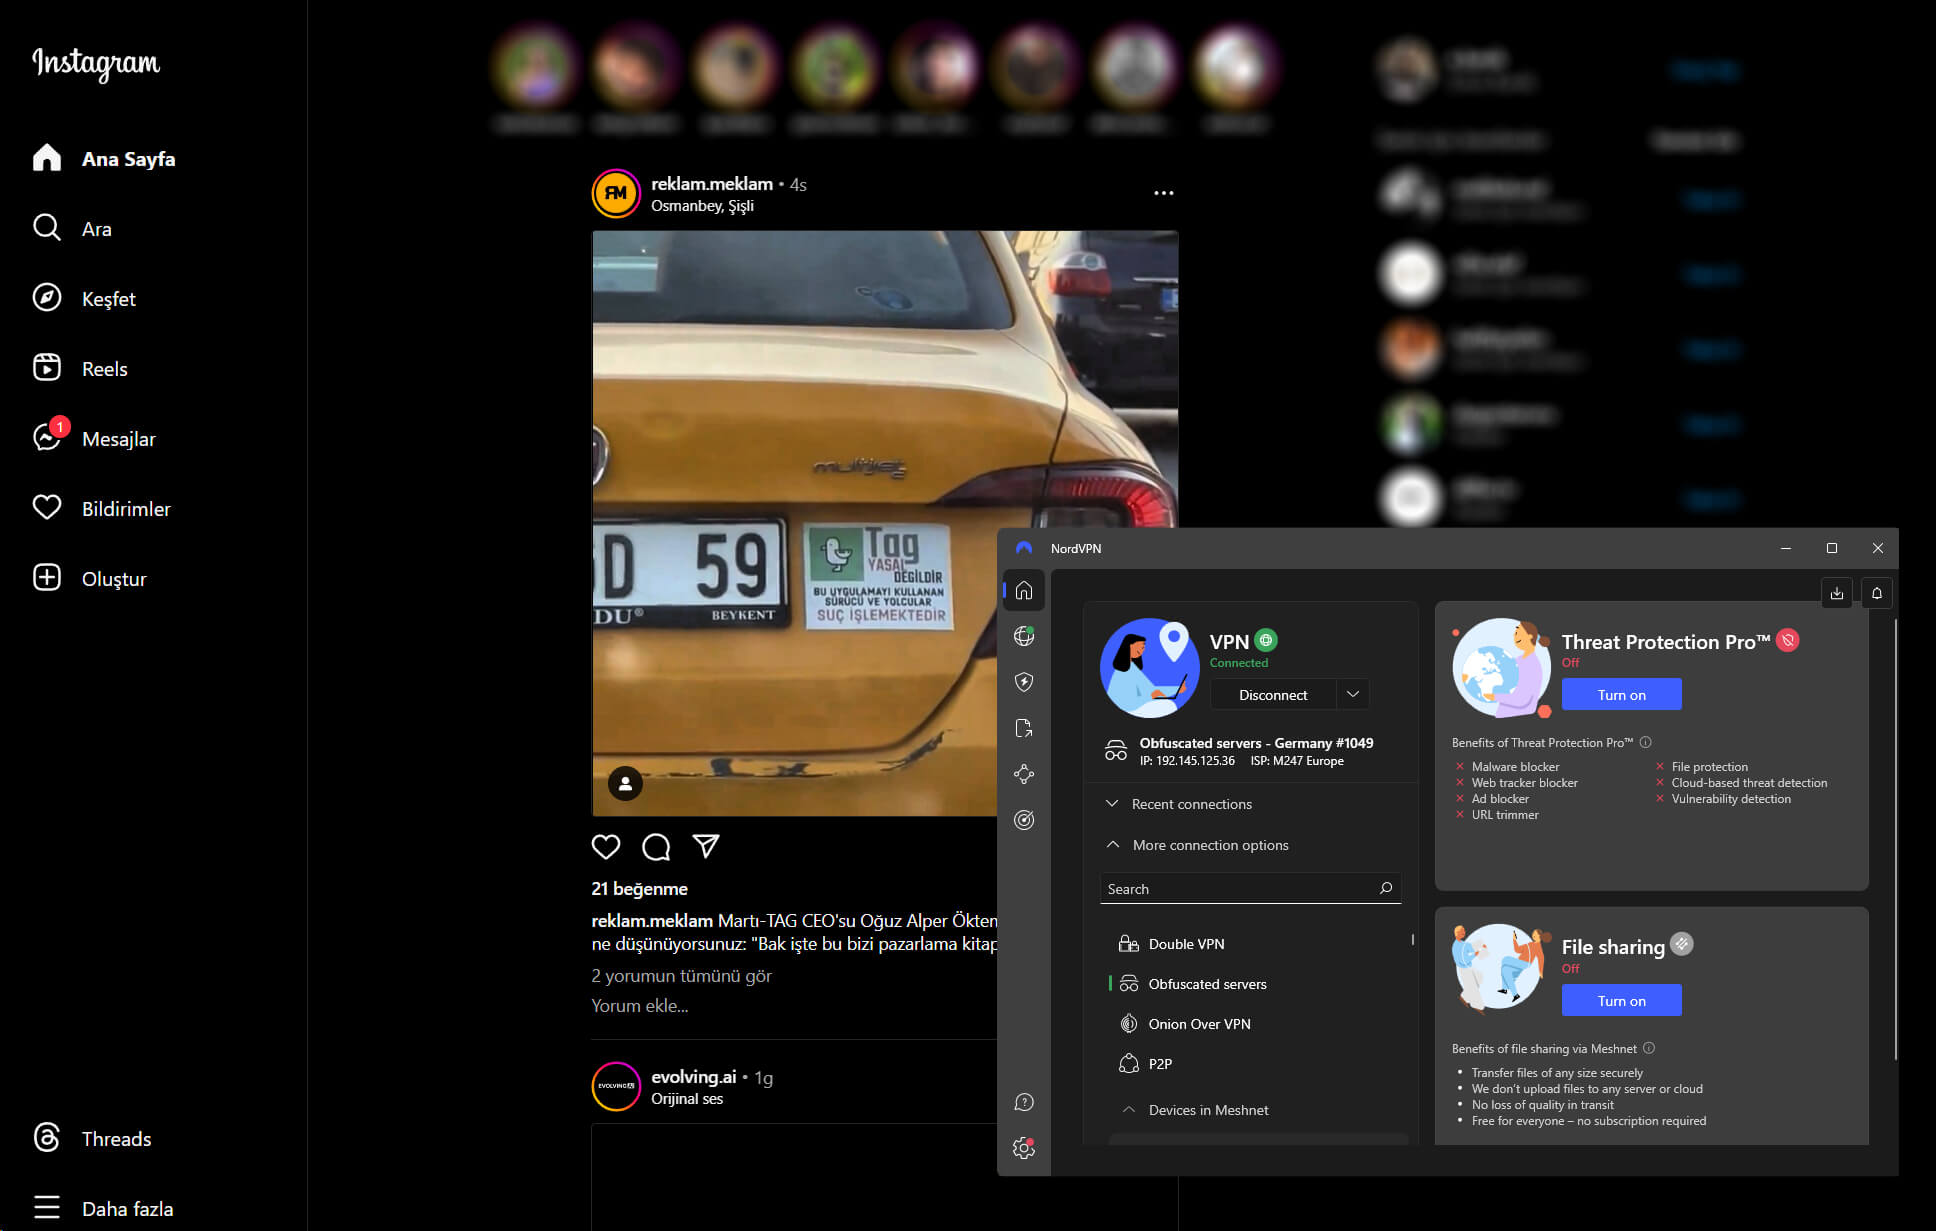Open NordVPN settings gear icon

1024,1148
